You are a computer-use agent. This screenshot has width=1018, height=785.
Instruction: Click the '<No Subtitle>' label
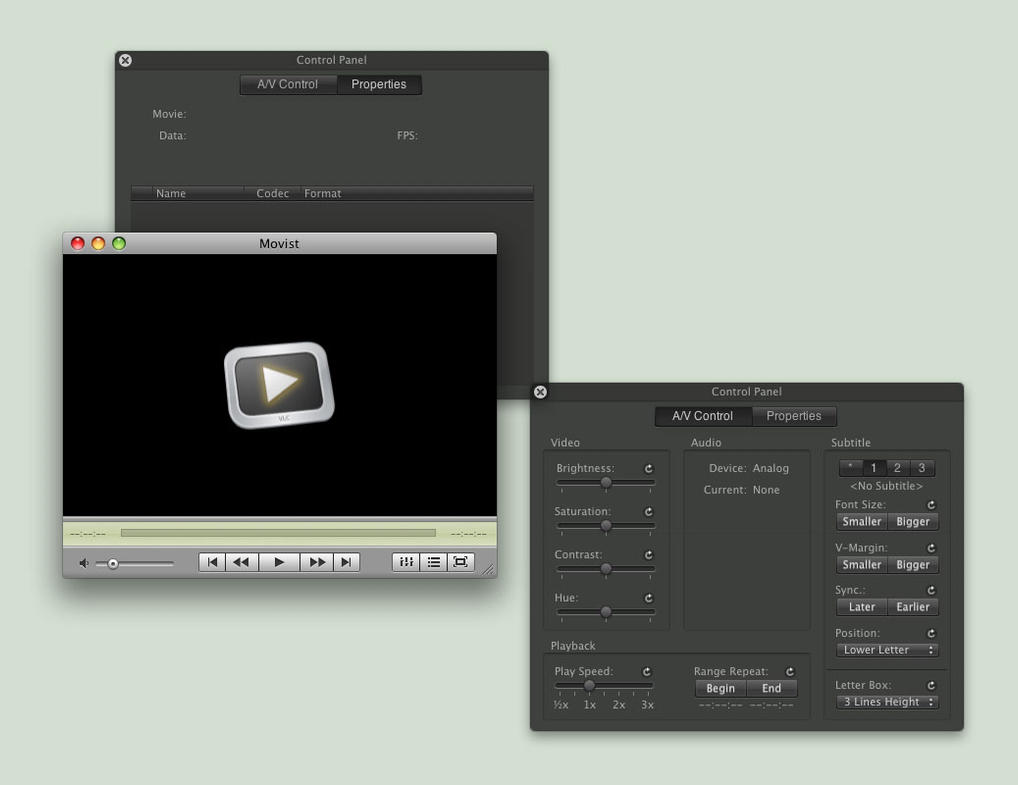(886, 486)
